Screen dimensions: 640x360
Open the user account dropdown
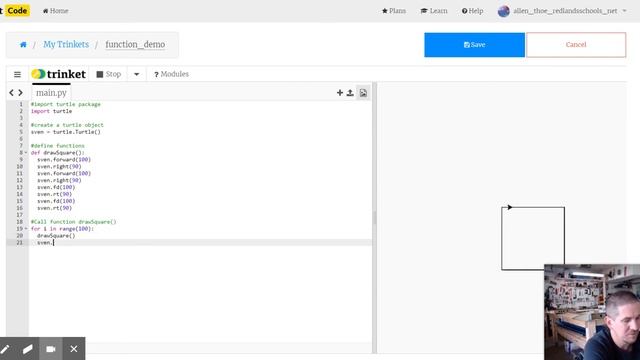click(x=569, y=11)
